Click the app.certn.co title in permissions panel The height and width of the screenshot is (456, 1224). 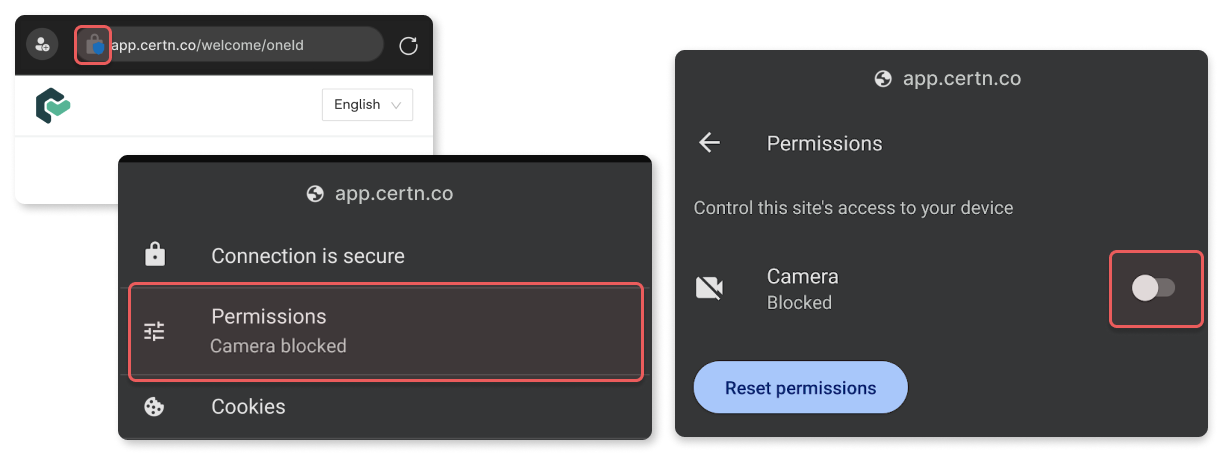point(961,79)
